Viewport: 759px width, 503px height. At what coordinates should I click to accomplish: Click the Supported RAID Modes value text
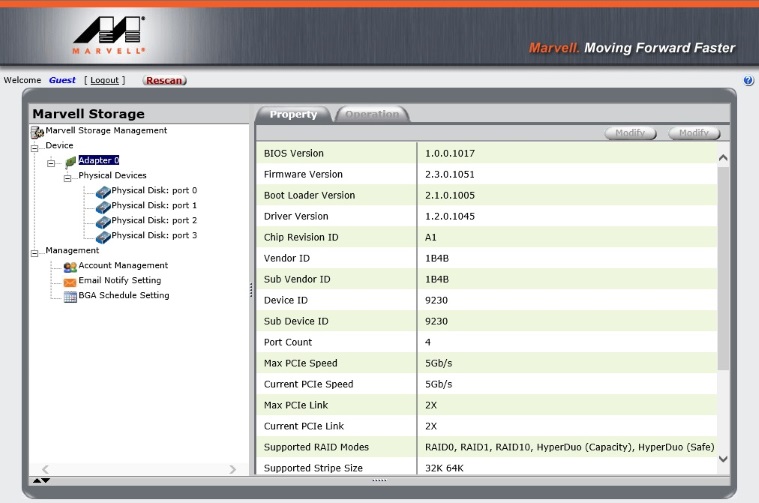click(569, 447)
